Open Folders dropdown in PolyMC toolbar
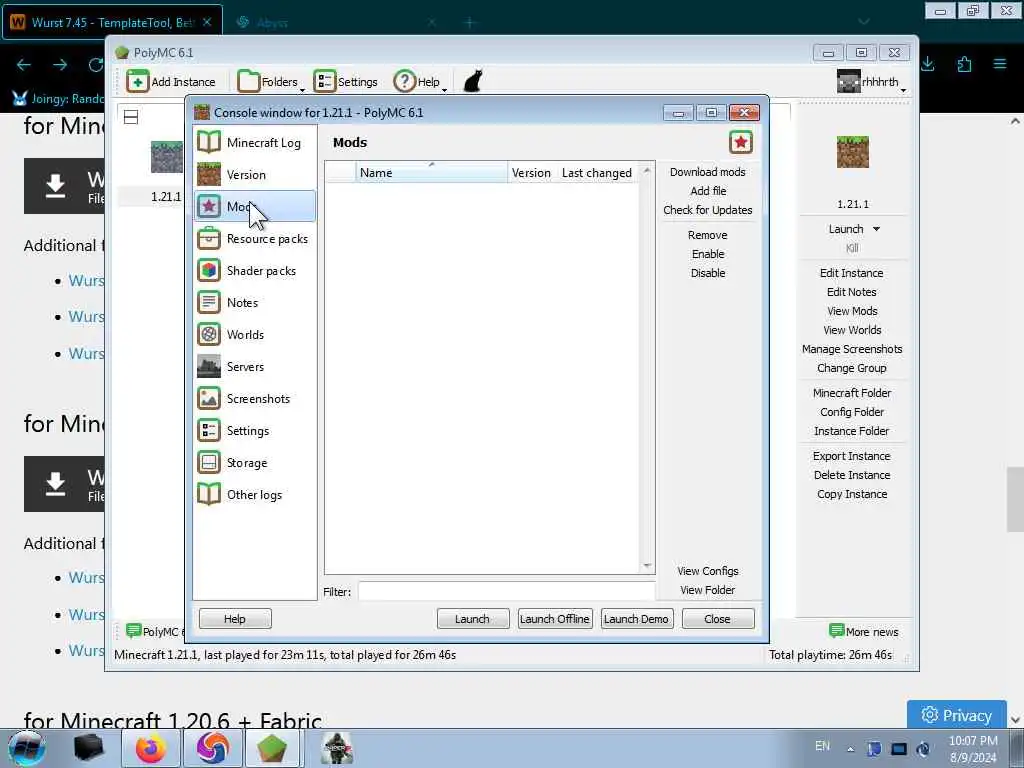Viewport: 1024px width, 768px height. click(x=270, y=82)
